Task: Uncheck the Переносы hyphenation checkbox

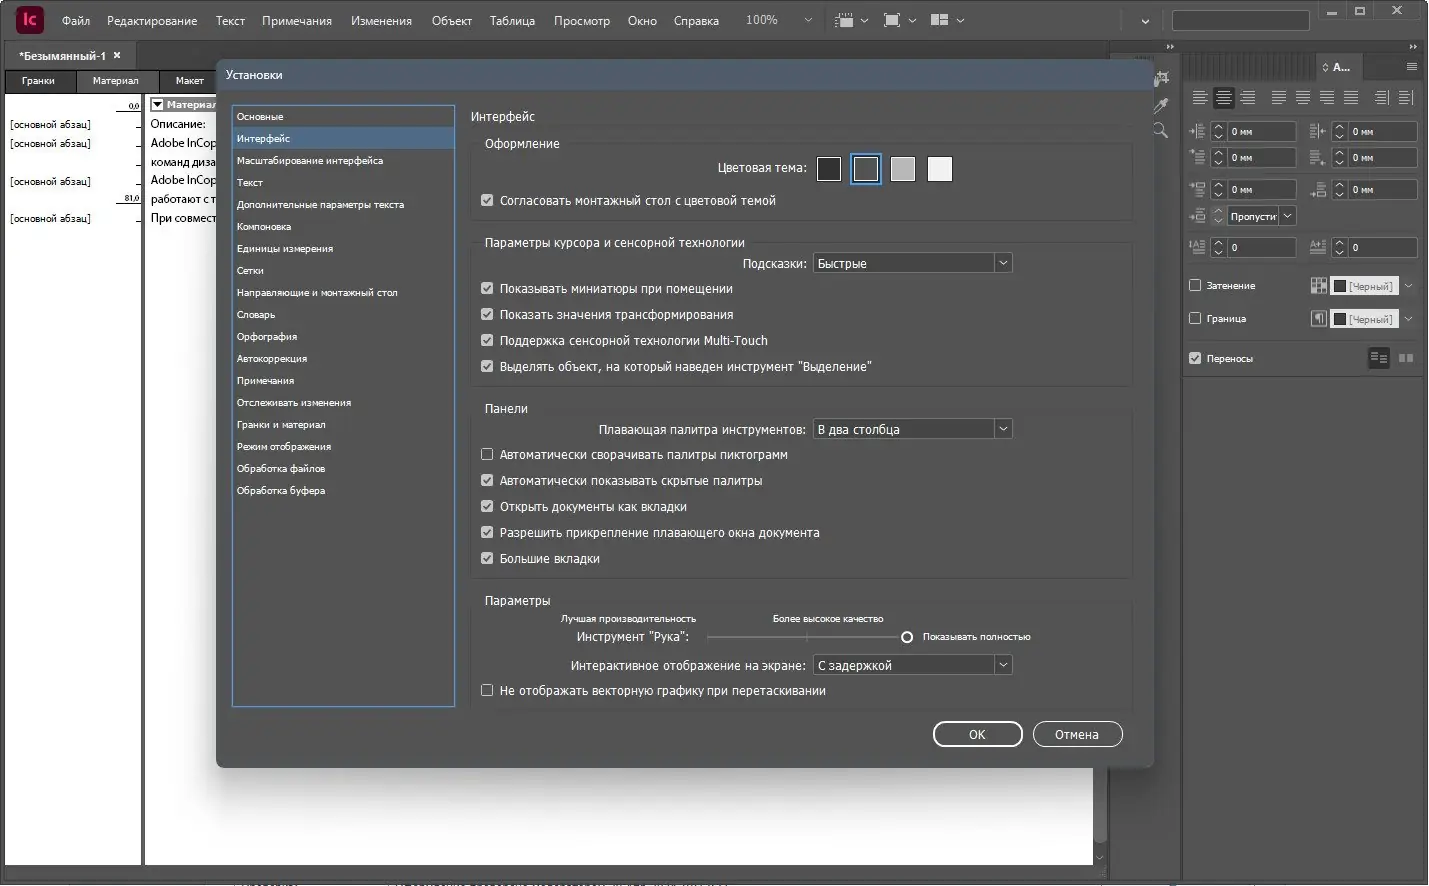Action: (1195, 358)
